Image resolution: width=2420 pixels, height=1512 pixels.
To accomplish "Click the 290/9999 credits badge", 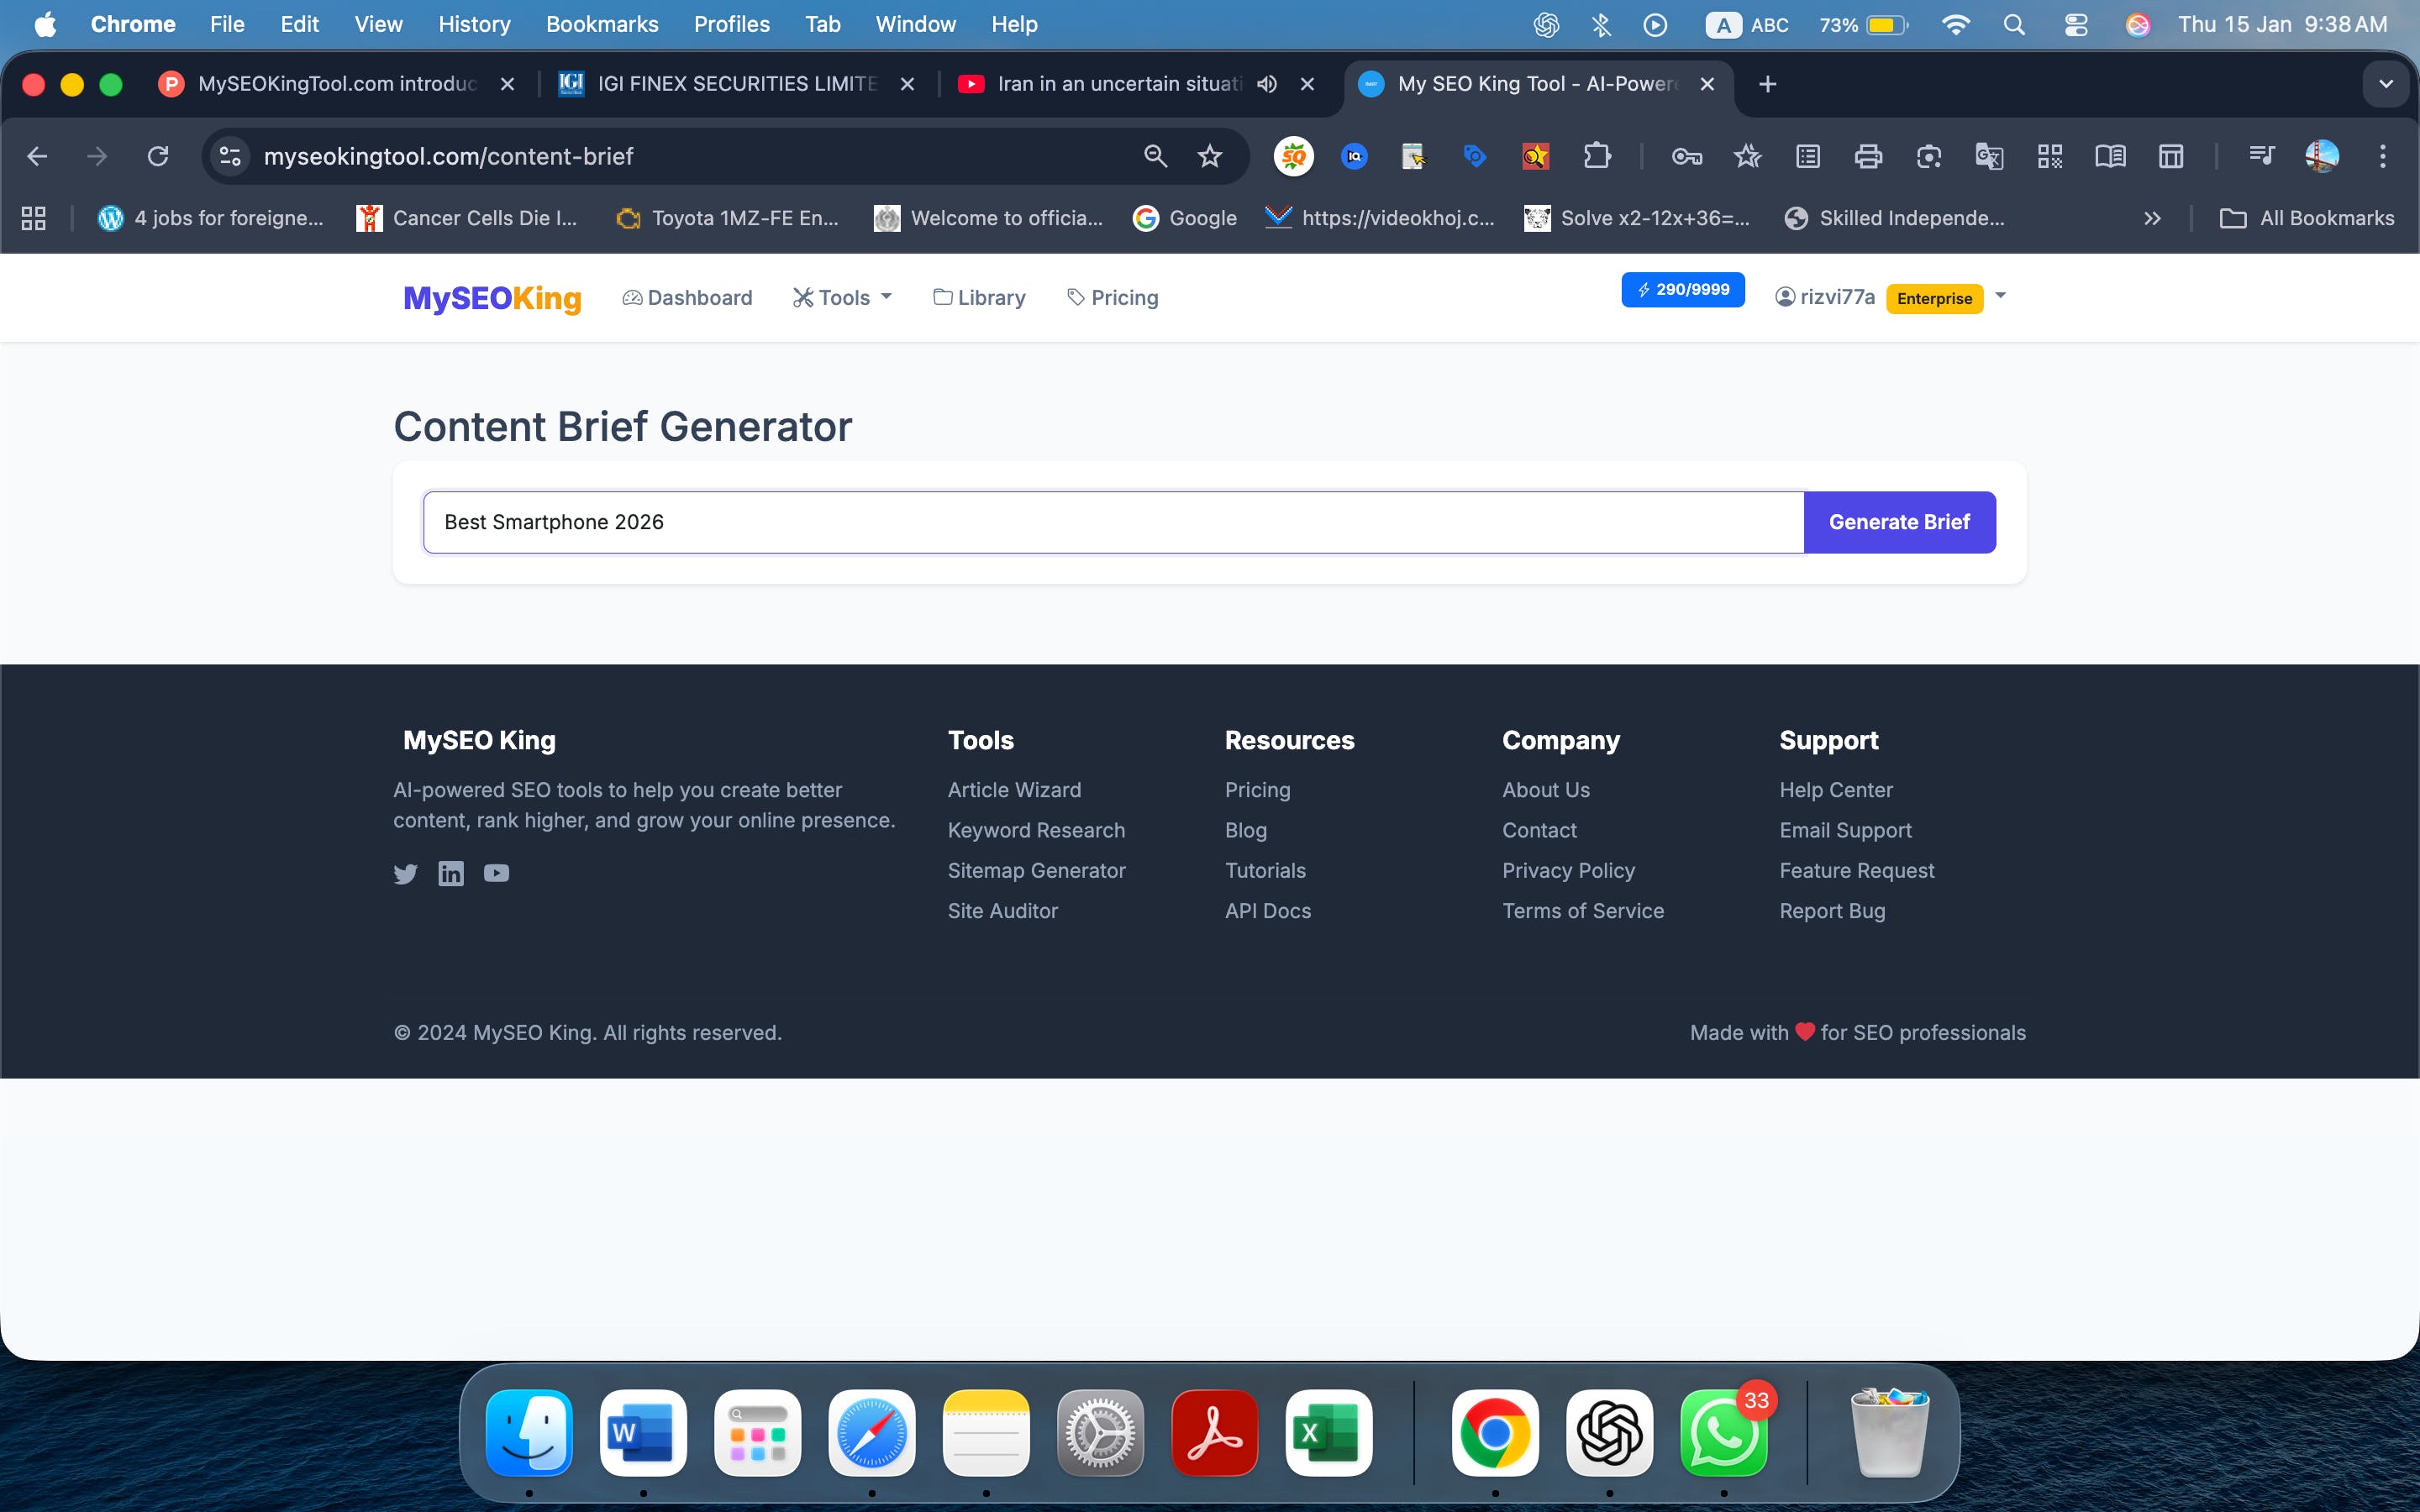I will [x=1682, y=290].
